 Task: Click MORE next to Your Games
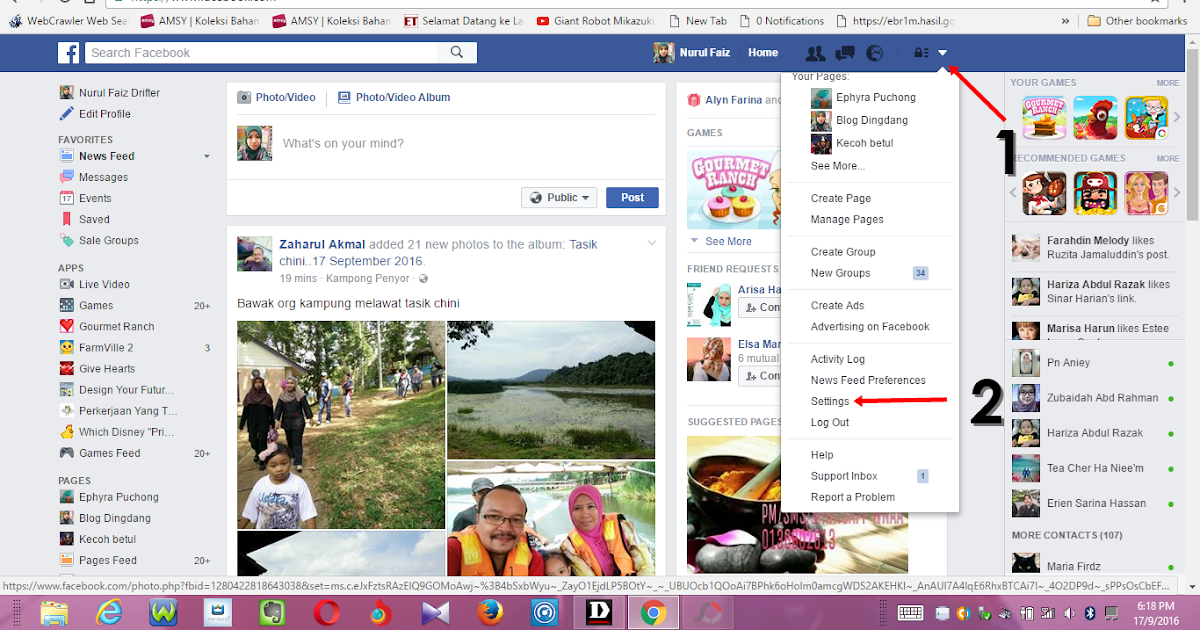[1168, 83]
